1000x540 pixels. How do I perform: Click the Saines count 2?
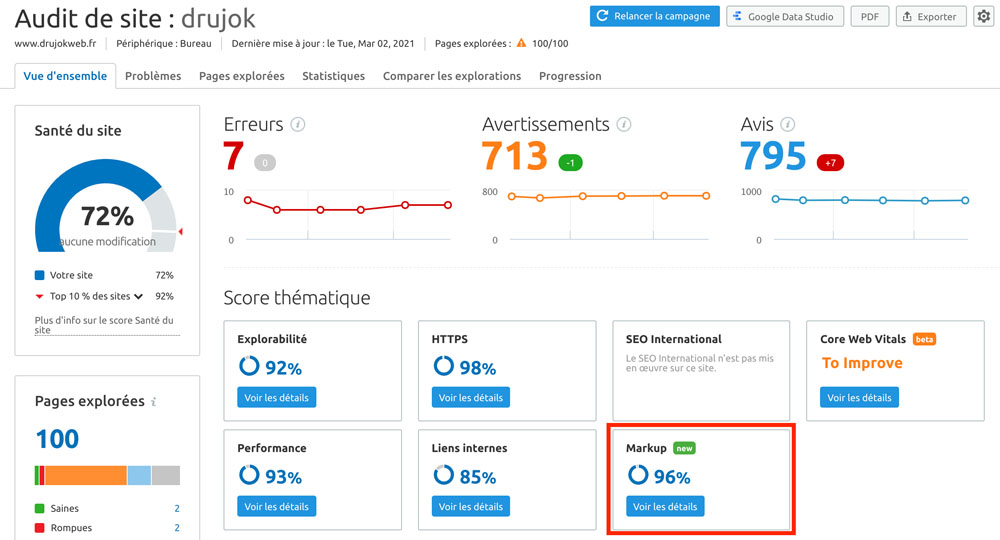(177, 508)
